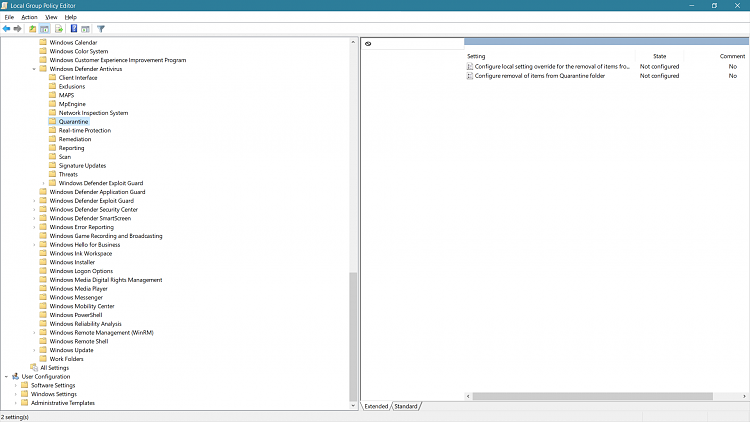Screen dimensions: 750x422
Task: Click the Filter funnel toolbar icon
Action: pyautogui.click(x=100, y=29)
